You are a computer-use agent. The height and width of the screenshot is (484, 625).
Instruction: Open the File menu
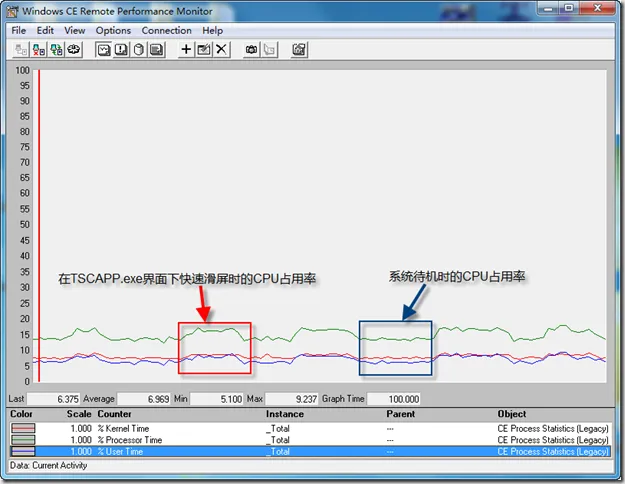tap(18, 31)
